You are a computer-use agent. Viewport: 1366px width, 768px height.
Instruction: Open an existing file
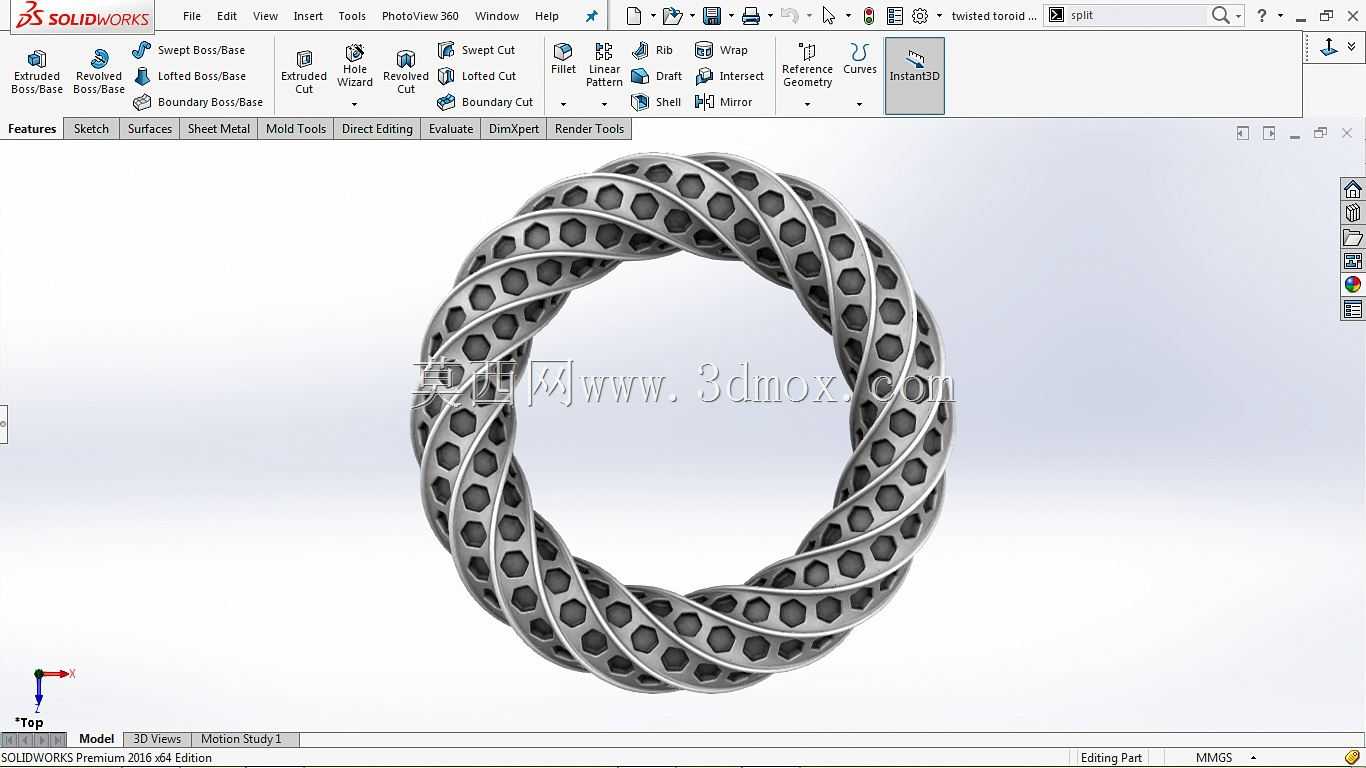click(x=673, y=15)
